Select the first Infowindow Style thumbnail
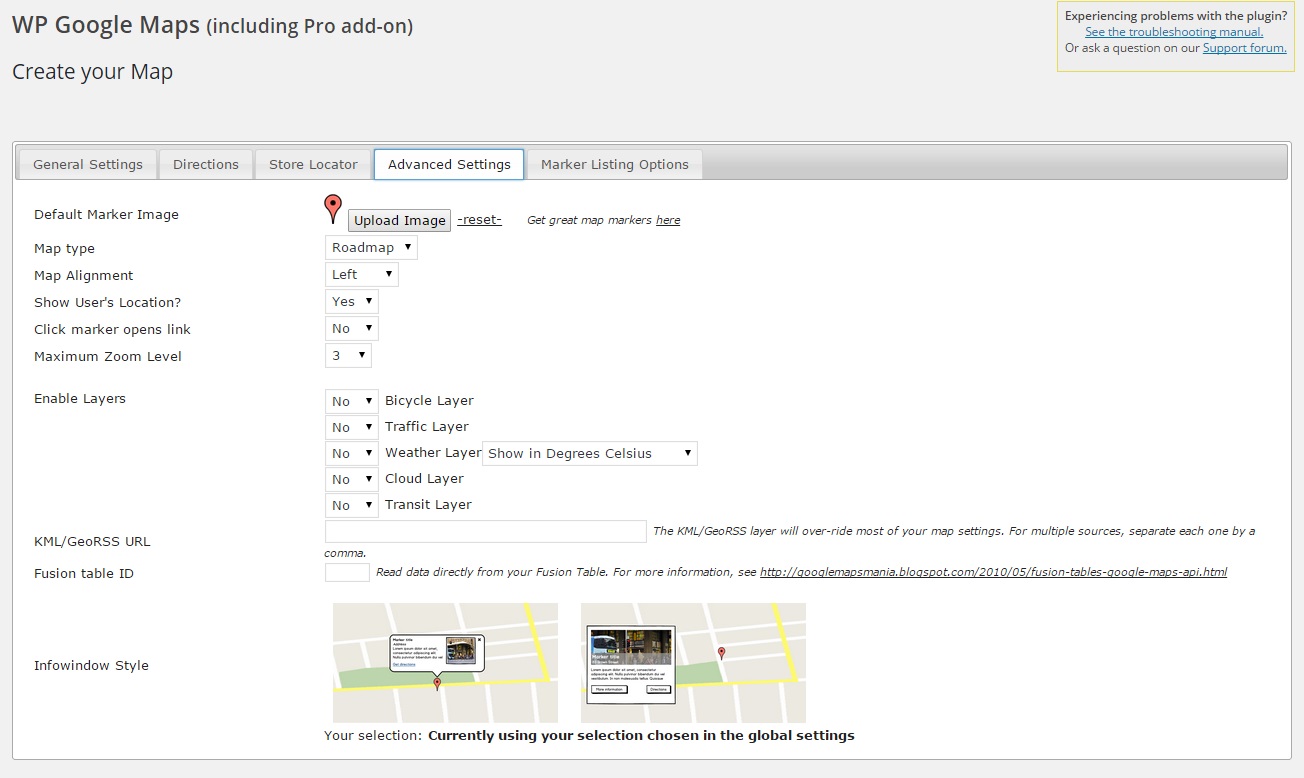This screenshot has height=778, width=1304. click(444, 662)
